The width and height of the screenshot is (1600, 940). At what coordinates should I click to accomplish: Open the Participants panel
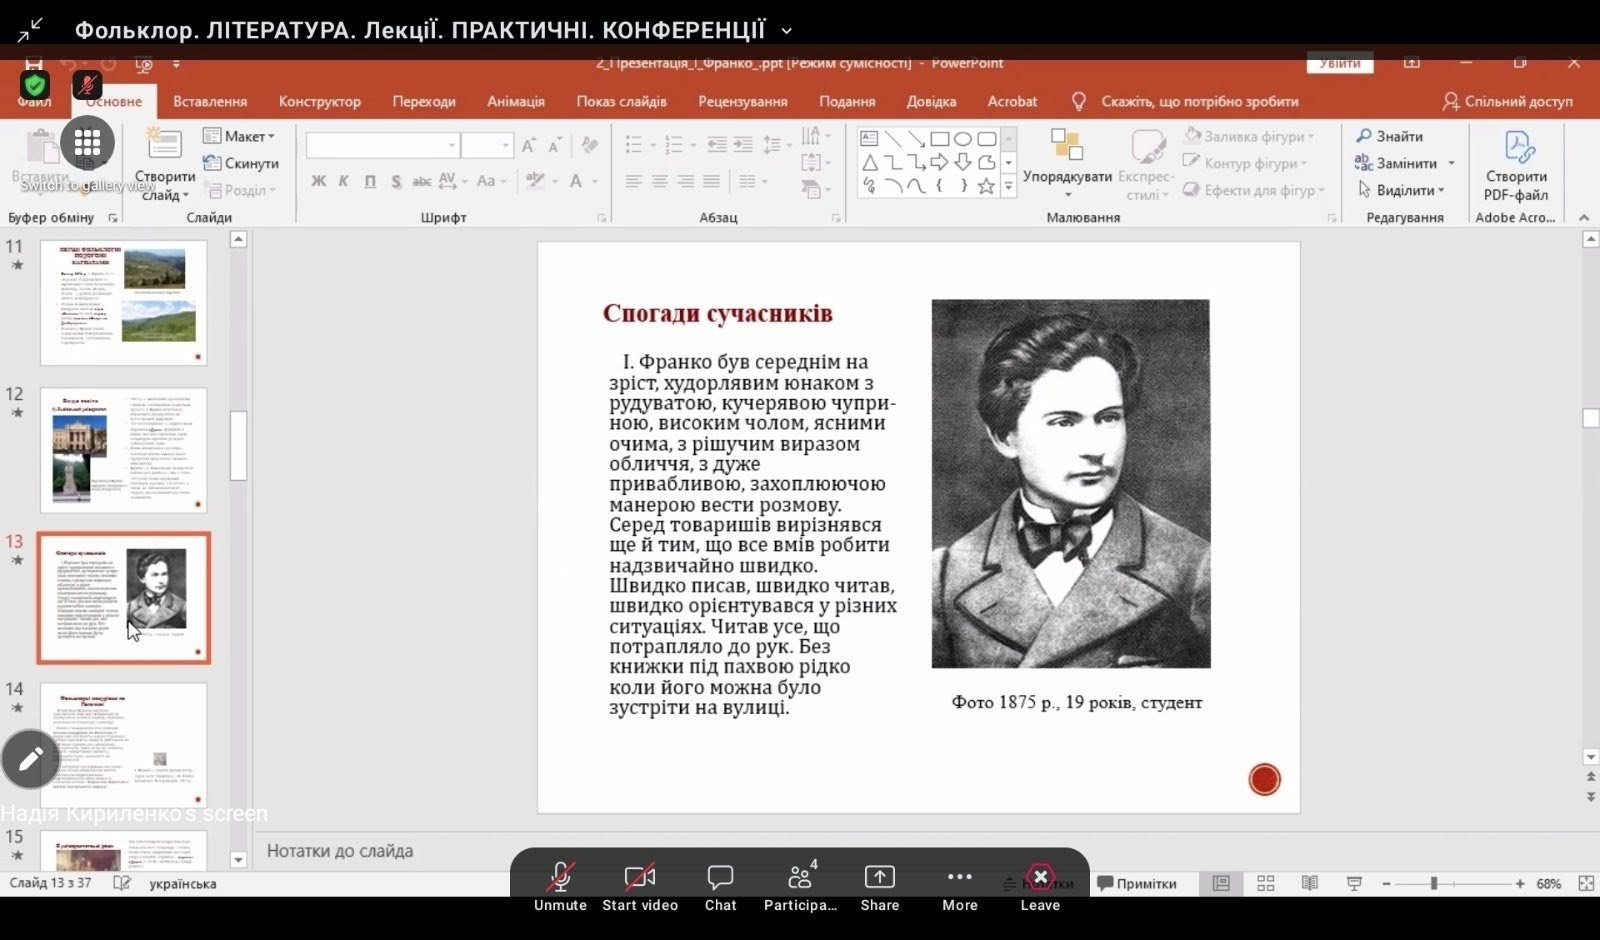[800, 878]
